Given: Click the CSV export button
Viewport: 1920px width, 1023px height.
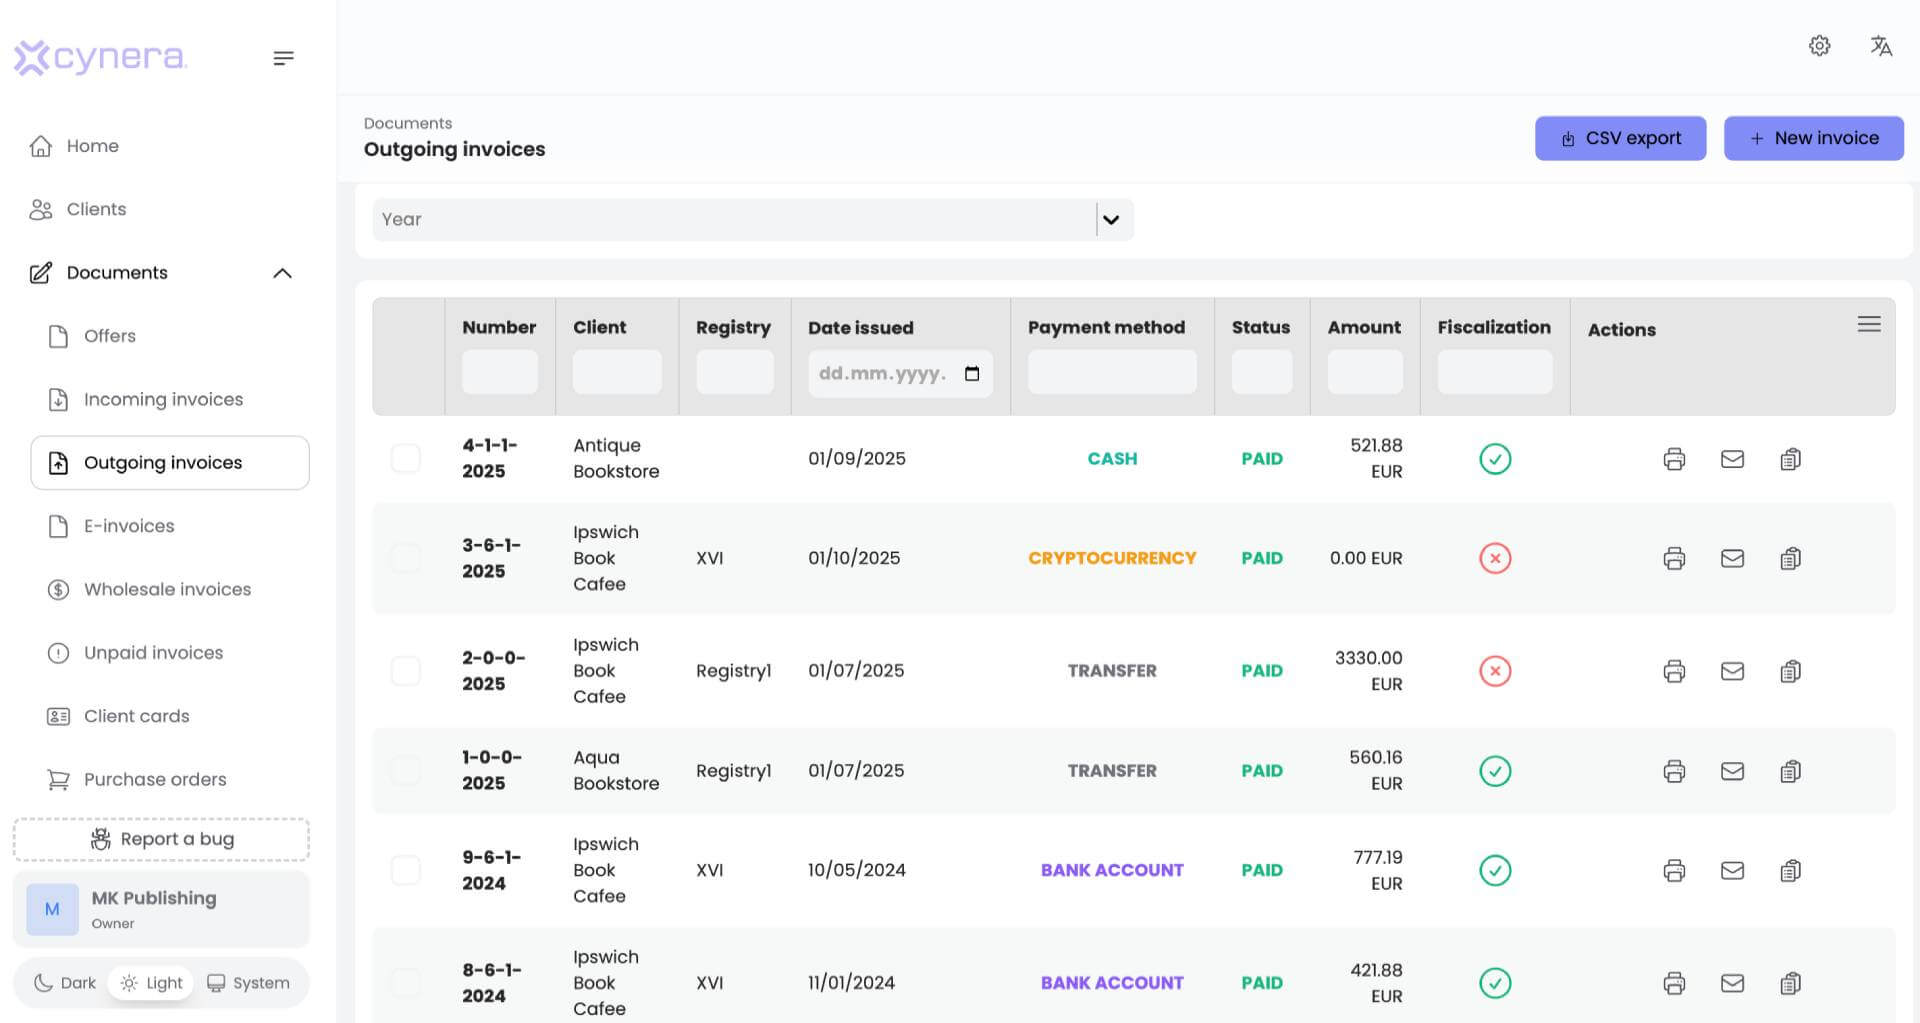Looking at the screenshot, I should tap(1620, 138).
